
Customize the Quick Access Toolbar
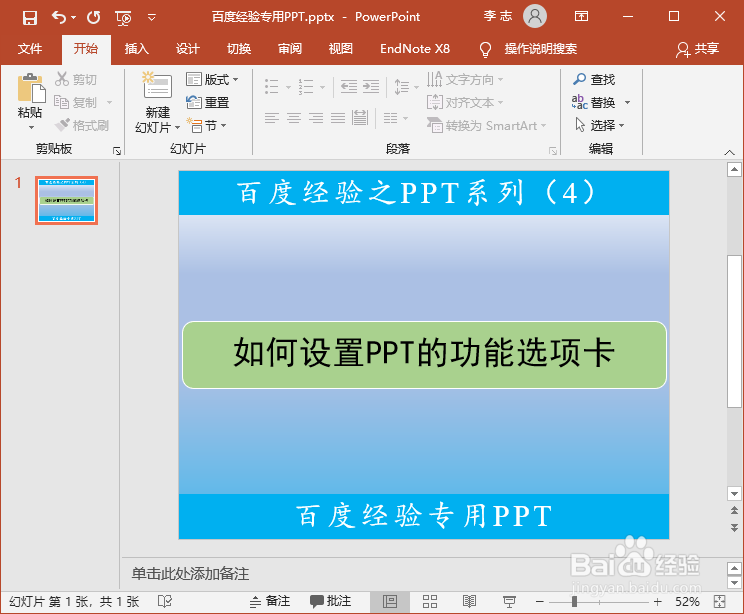click(x=152, y=18)
